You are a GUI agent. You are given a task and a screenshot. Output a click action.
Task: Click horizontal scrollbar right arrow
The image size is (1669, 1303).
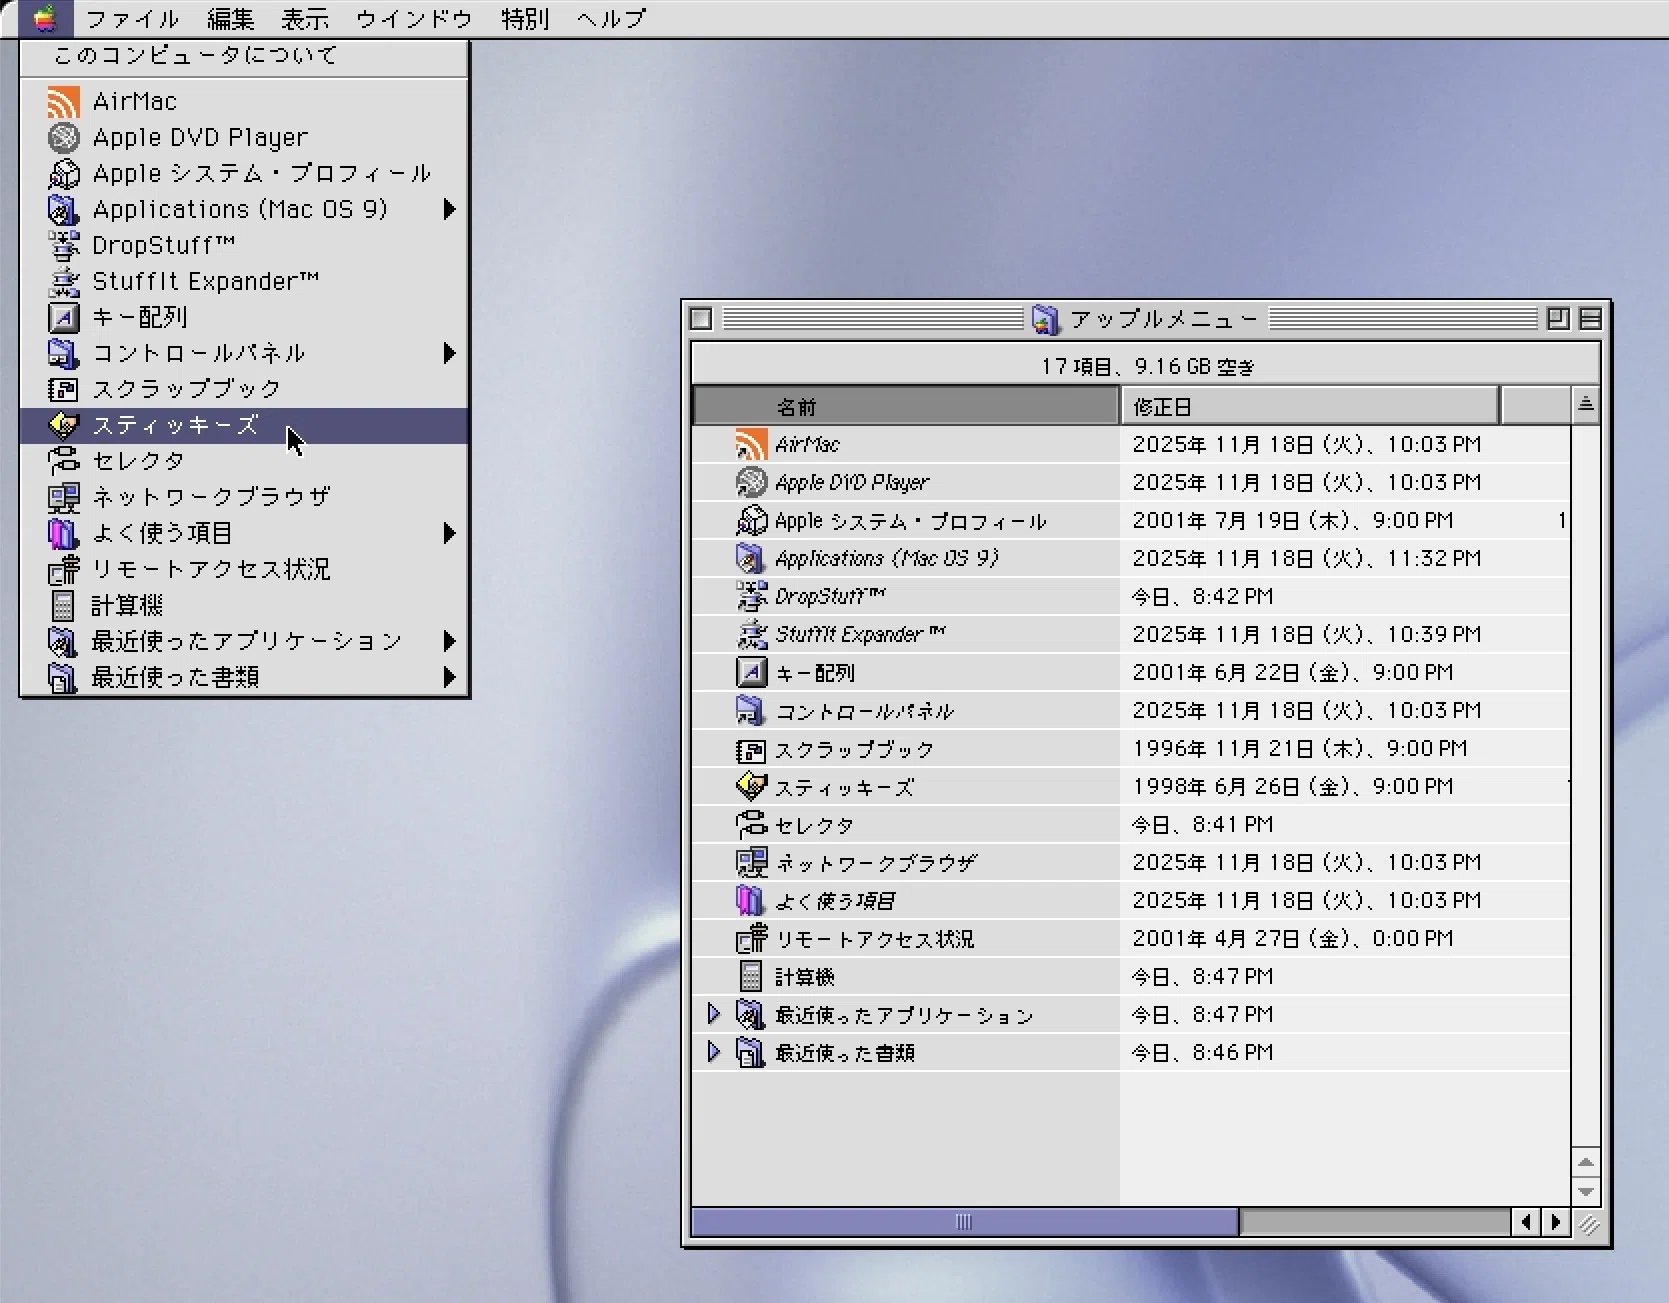point(1555,1222)
